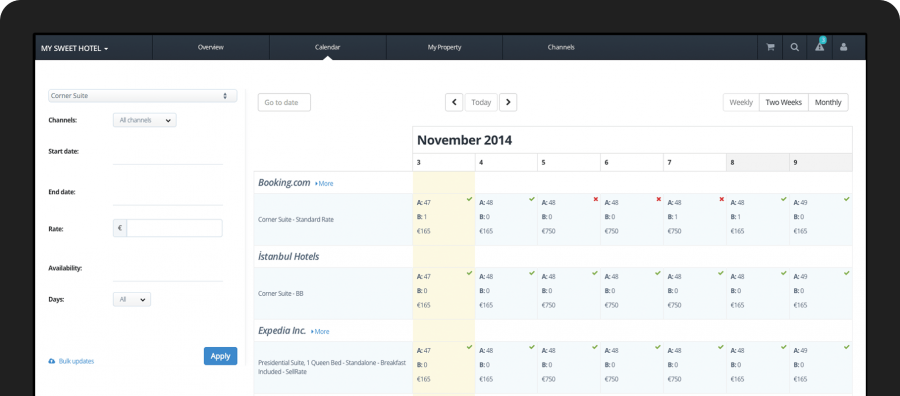Click the Apply button

[220, 356]
